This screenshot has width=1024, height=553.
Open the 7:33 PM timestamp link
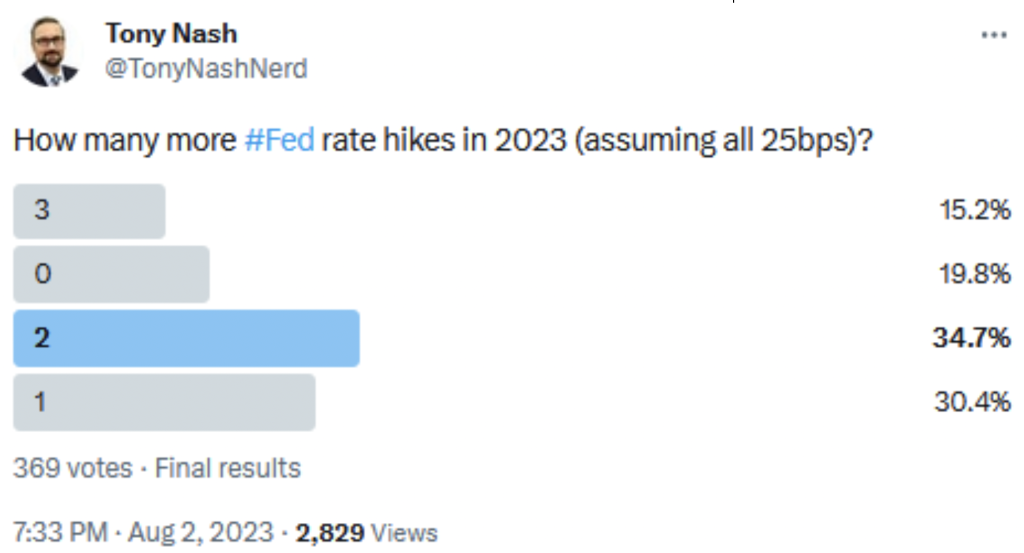[x=60, y=532]
